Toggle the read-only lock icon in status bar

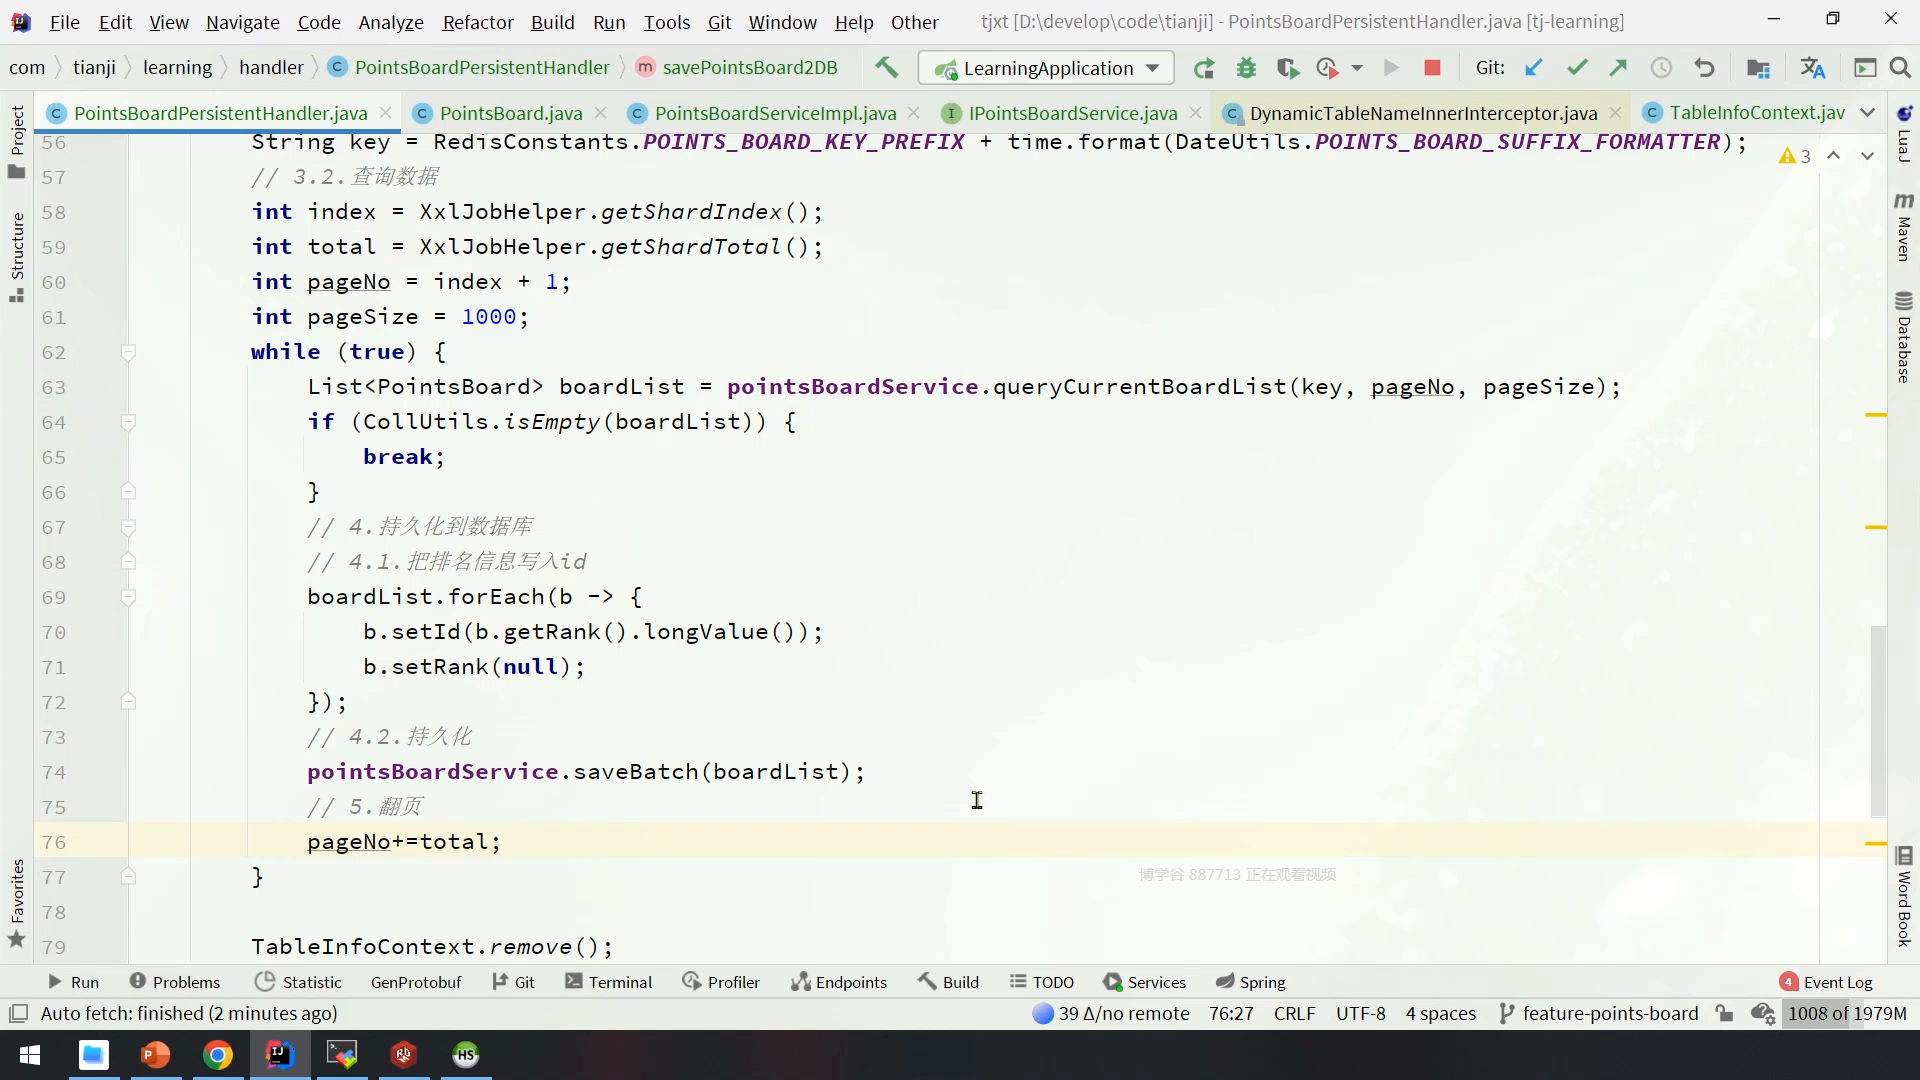pos(1724,1013)
